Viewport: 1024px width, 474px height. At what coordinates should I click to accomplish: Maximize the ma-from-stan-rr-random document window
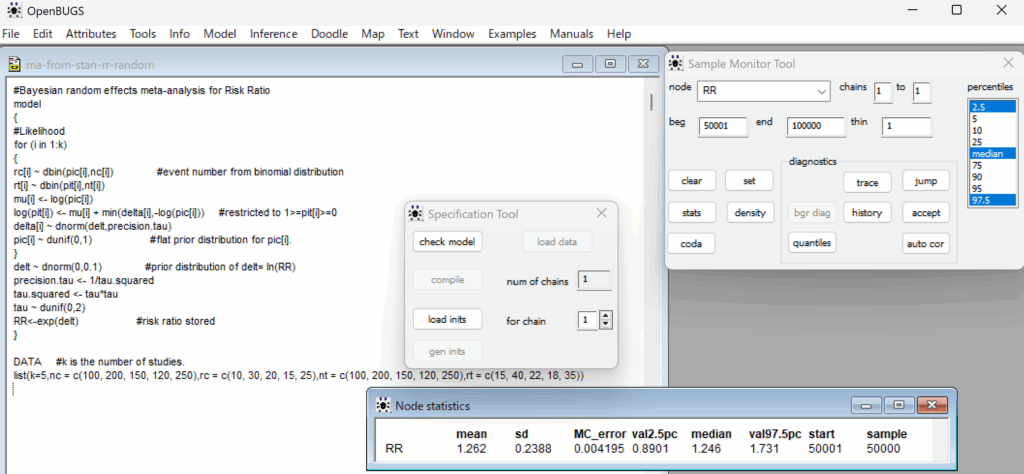tap(611, 64)
